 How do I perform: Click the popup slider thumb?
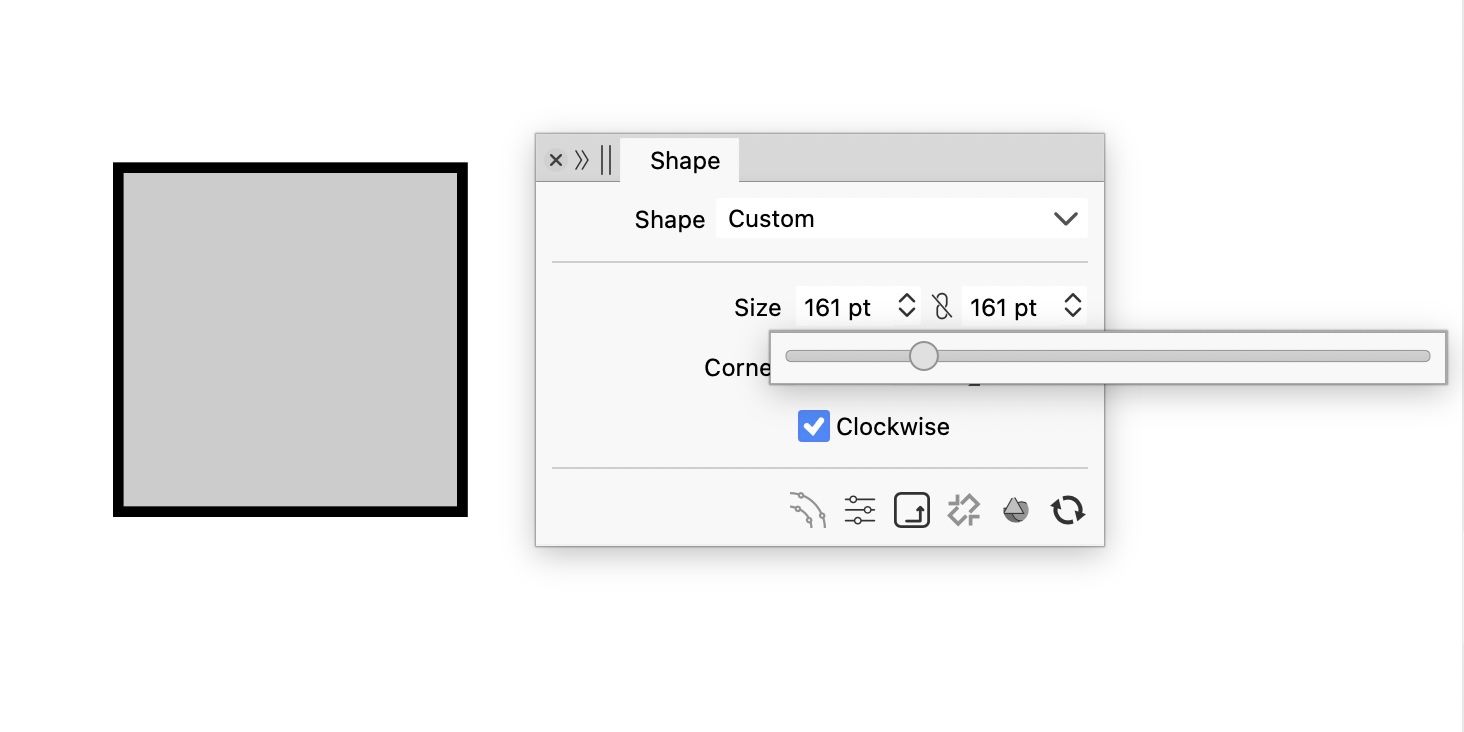[924, 356]
